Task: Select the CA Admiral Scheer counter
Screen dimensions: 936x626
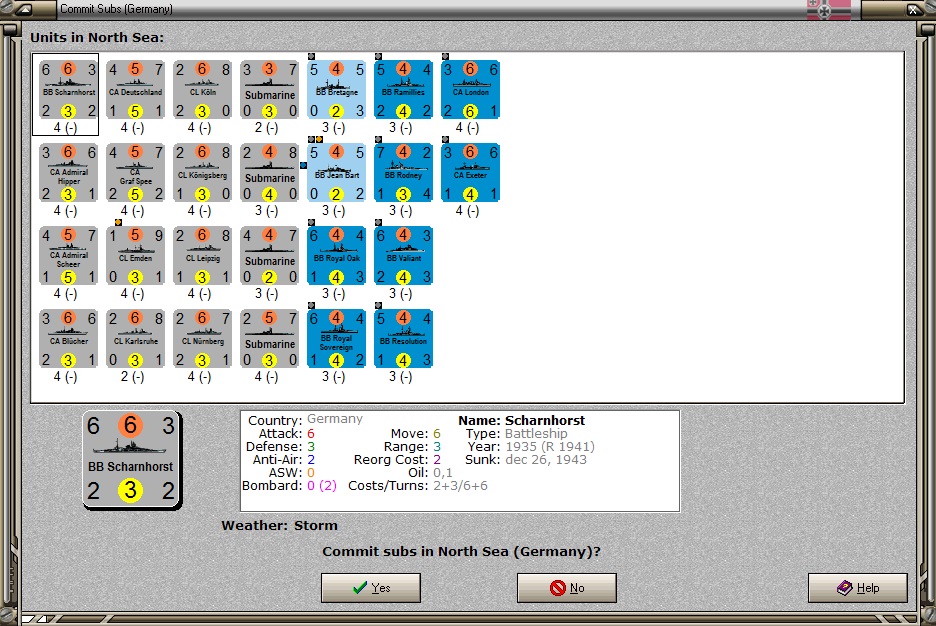Action: tap(68, 255)
